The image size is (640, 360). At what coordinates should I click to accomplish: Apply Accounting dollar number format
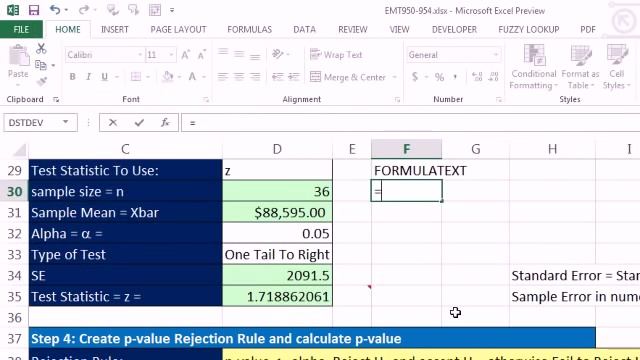[415, 76]
